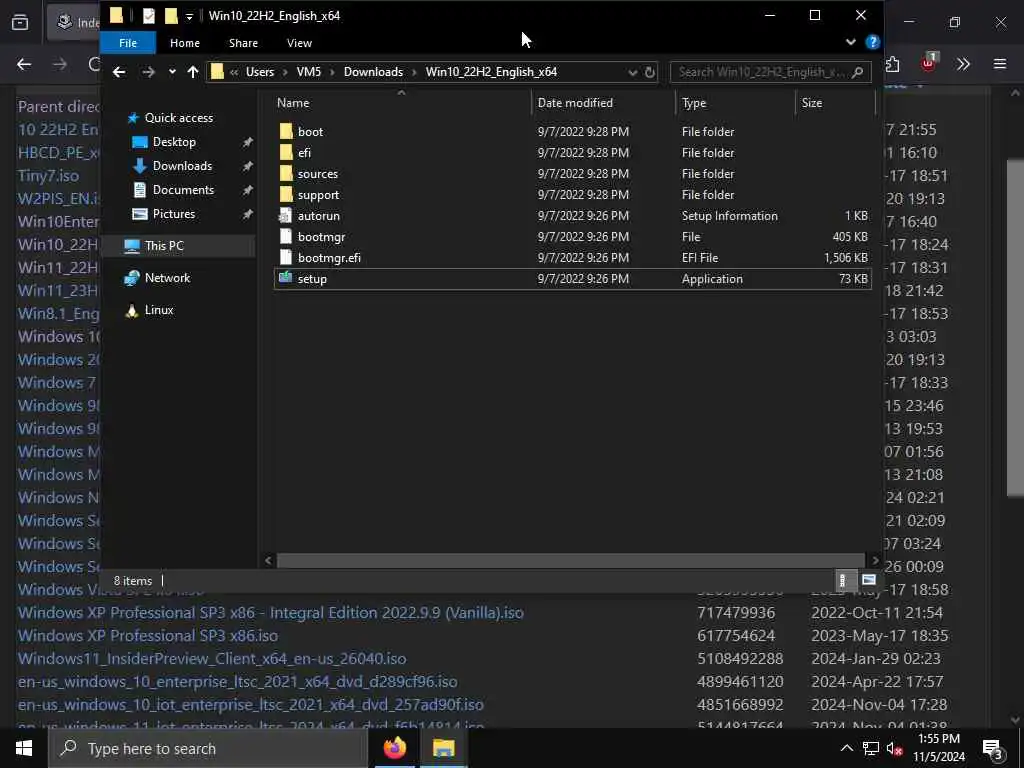Viewport: 1024px width, 768px height.
Task: Expand the ribbon with the chevron
Action: (850, 42)
